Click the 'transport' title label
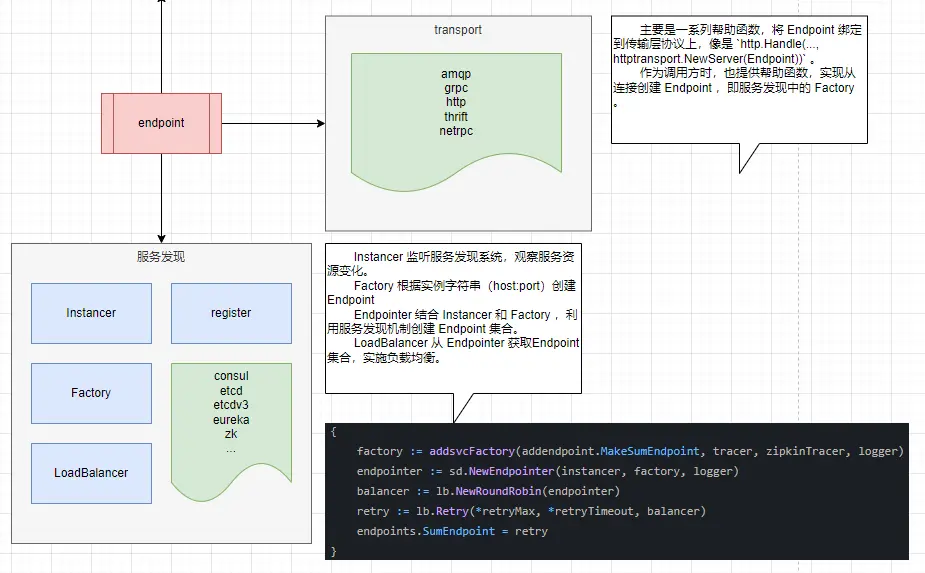 (458, 30)
